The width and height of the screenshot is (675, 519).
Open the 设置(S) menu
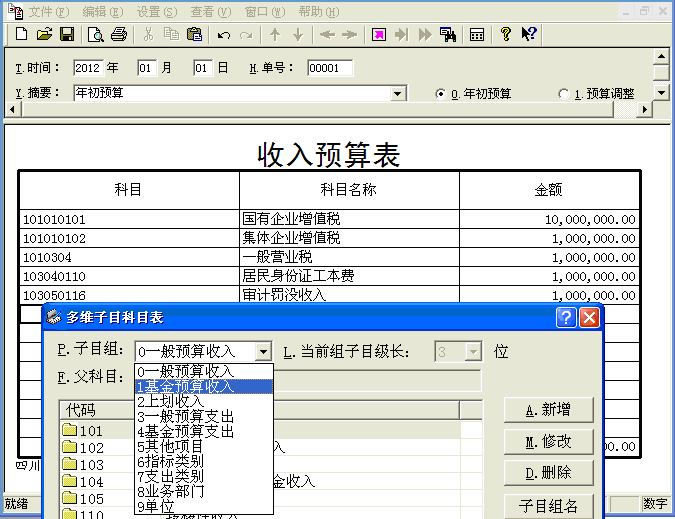[x=157, y=12]
